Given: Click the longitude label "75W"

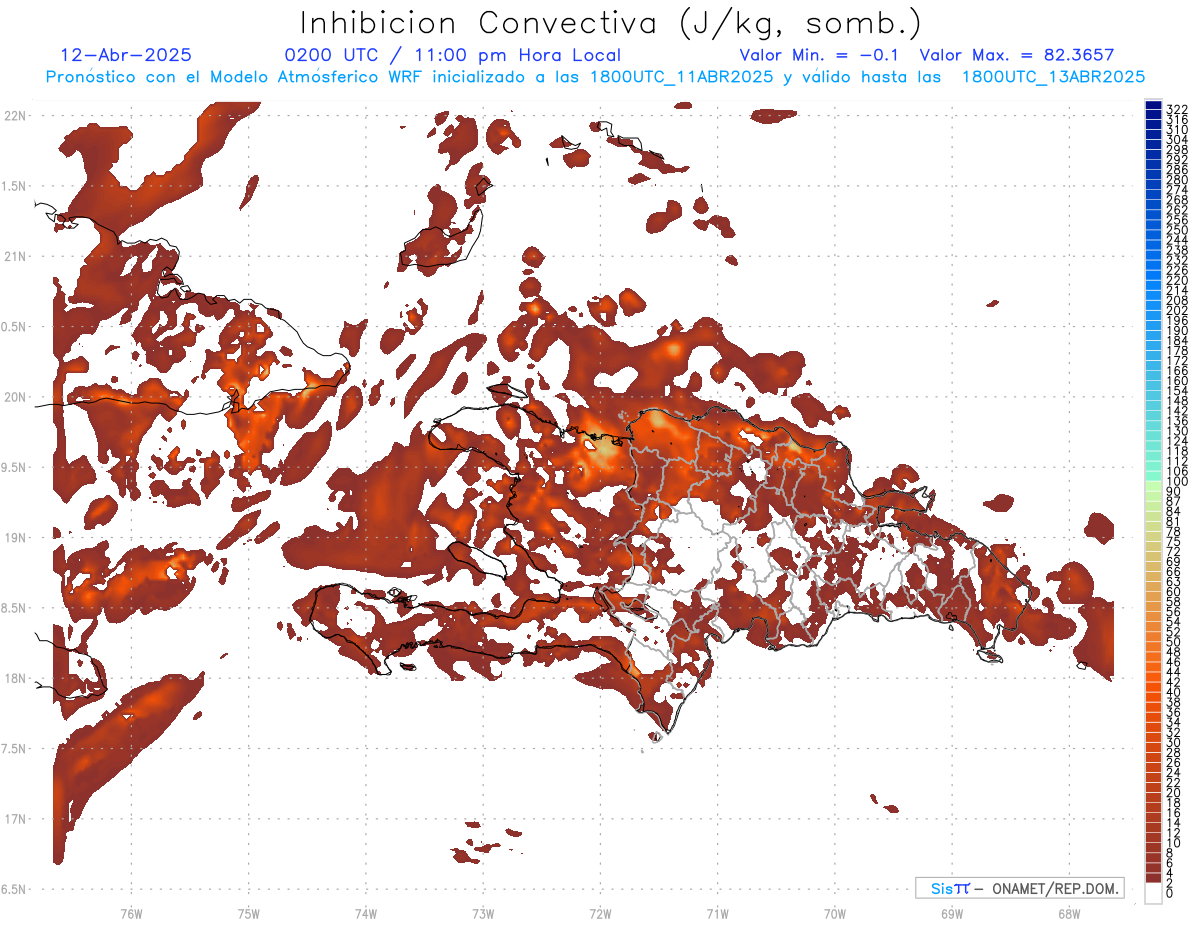Looking at the screenshot, I should click(249, 913).
